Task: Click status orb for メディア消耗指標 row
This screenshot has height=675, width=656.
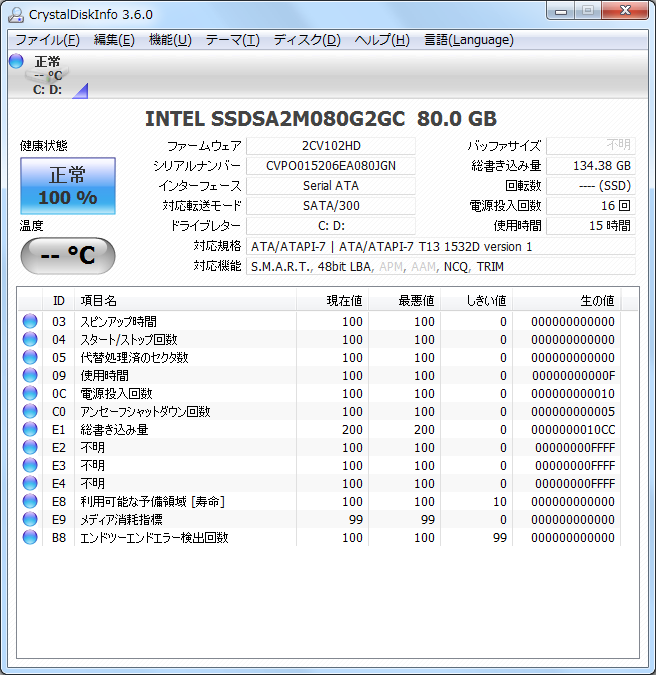Action: click(30, 519)
